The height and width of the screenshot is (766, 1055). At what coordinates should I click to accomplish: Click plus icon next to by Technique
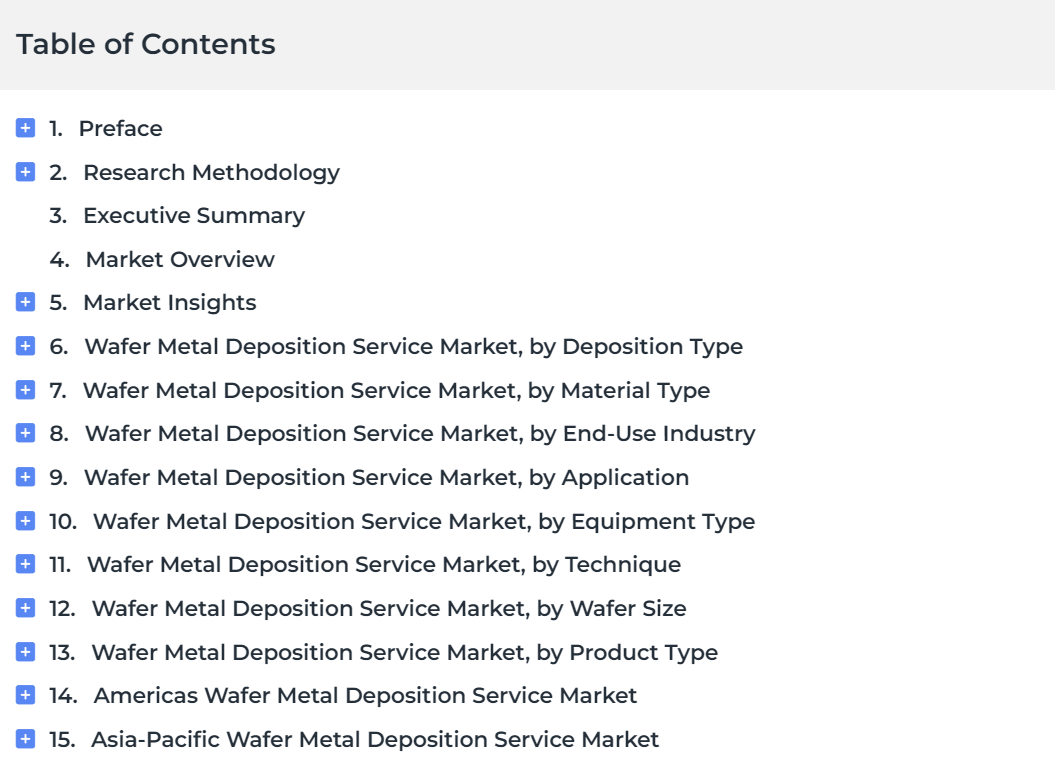click(x=26, y=564)
